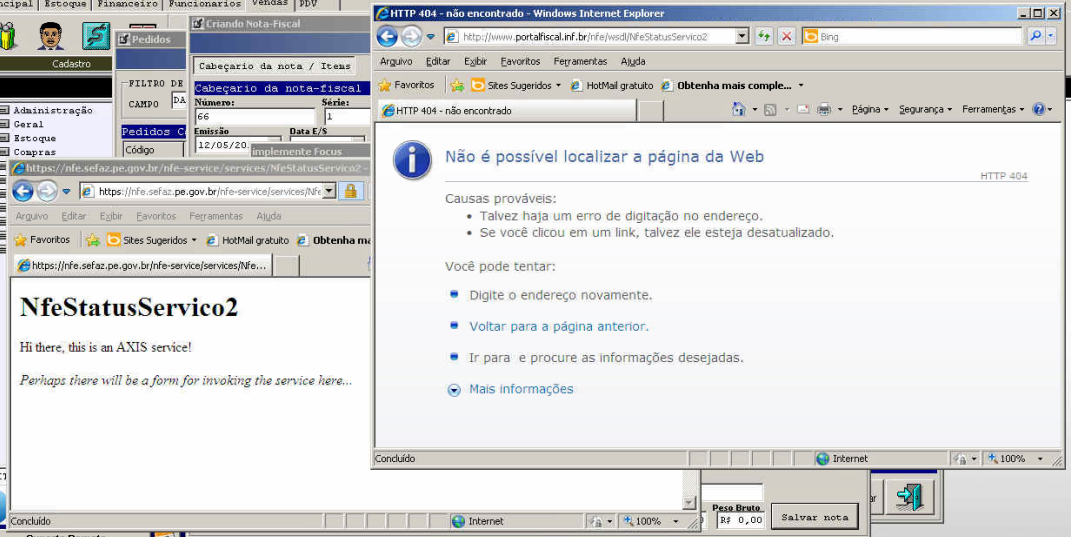Click the portalfiscal.inf.br address field
This screenshot has height=537, width=1071.
coord(589,36)
